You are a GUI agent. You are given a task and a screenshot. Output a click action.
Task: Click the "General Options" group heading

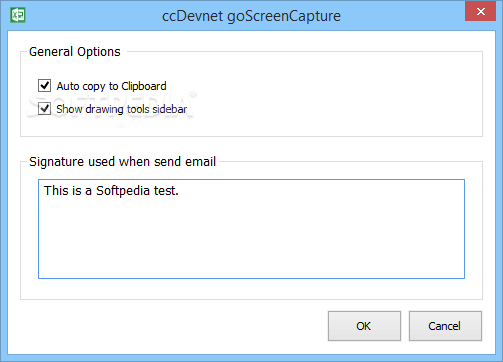75,52
